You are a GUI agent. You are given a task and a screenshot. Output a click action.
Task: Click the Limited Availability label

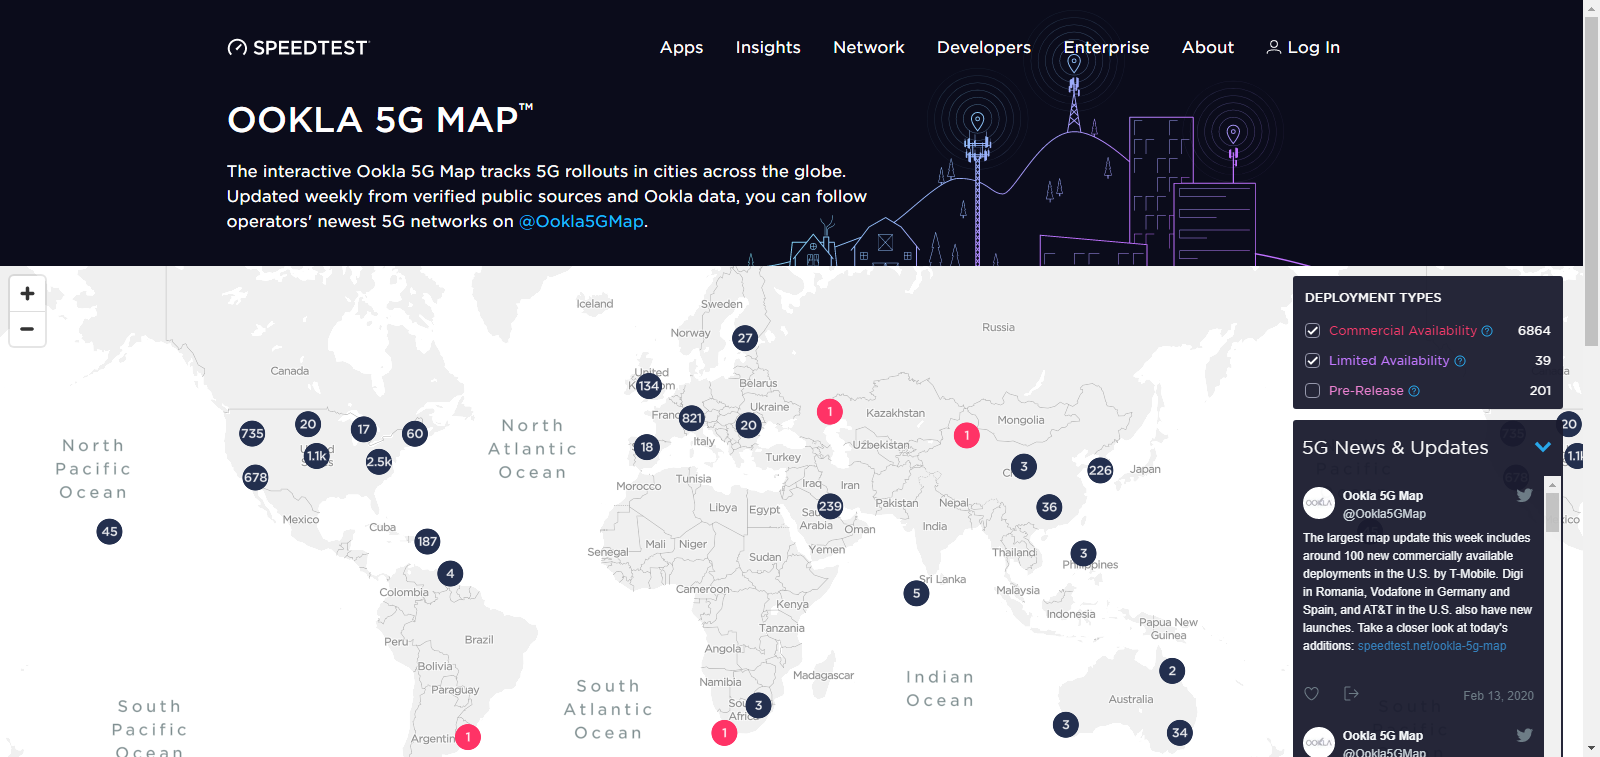click(1389, 361)
